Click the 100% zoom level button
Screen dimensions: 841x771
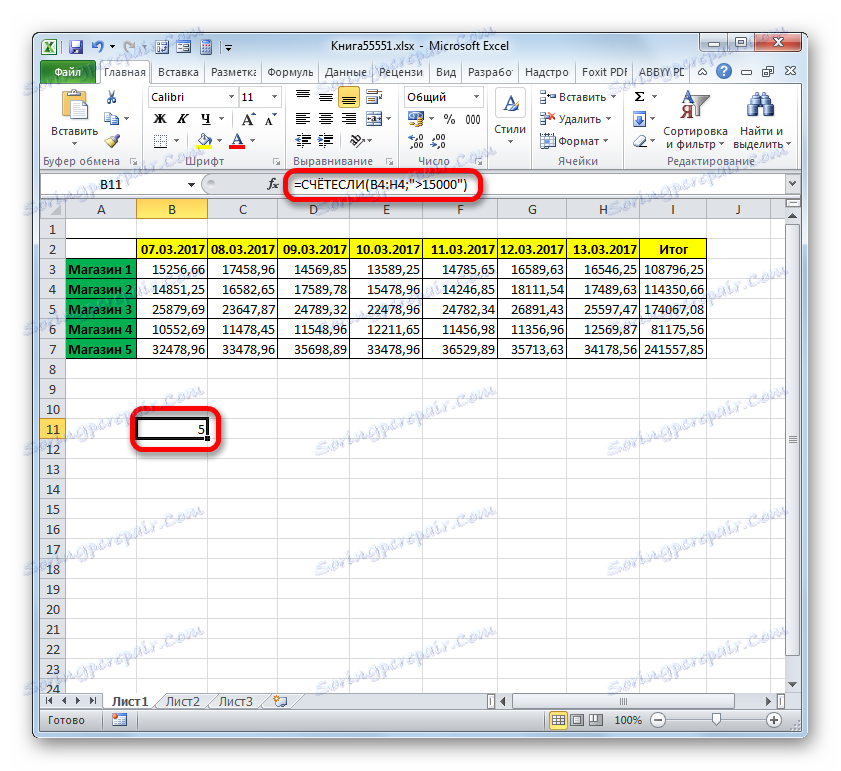pyautogui.click(x=628, y=720)
